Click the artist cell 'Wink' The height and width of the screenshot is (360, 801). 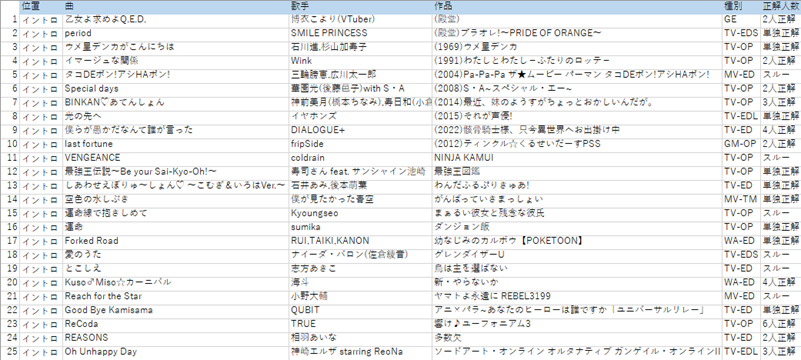(361, 61)
